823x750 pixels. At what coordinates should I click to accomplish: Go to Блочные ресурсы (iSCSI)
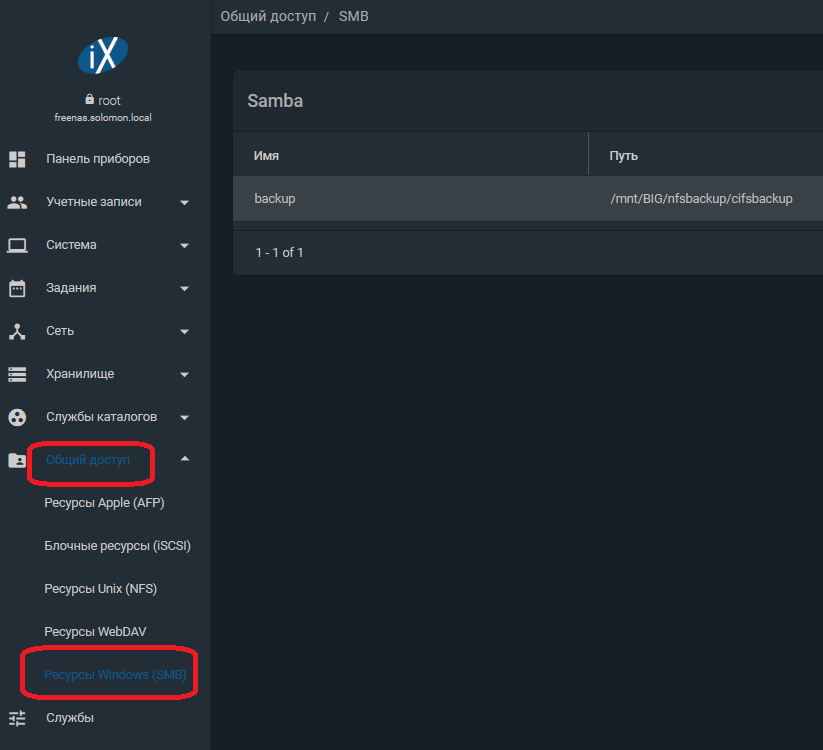point(118,546)
